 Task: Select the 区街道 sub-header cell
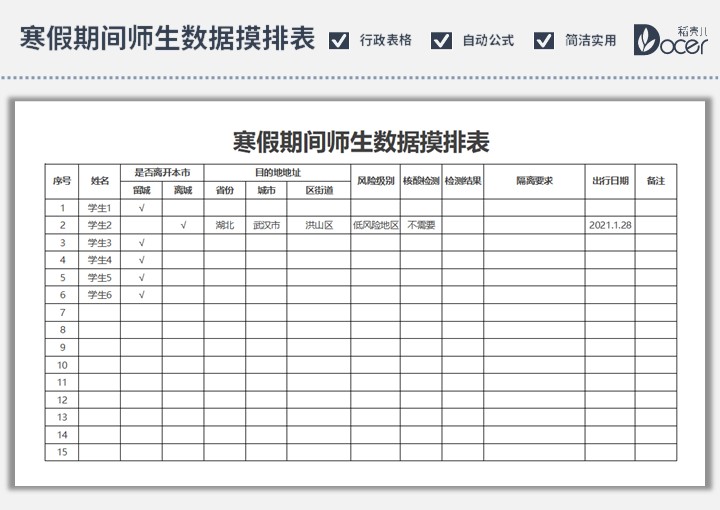point(319,190)
